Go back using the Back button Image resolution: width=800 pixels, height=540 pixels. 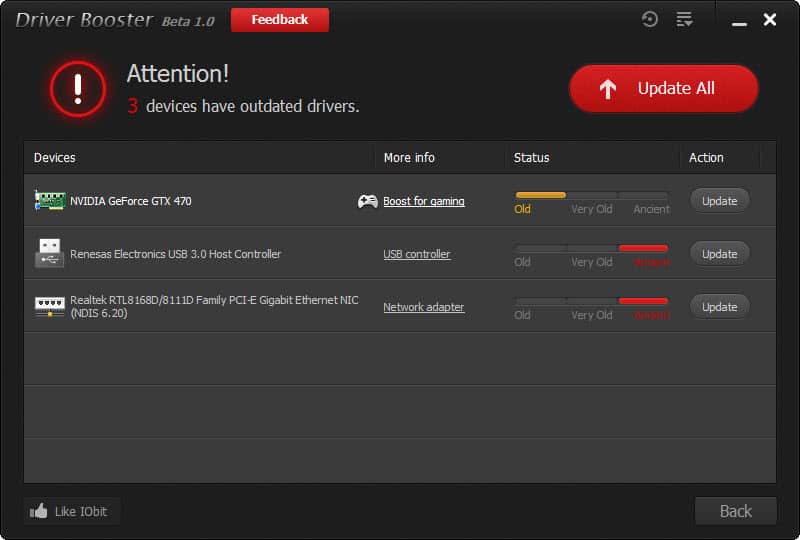click(735, 511)
